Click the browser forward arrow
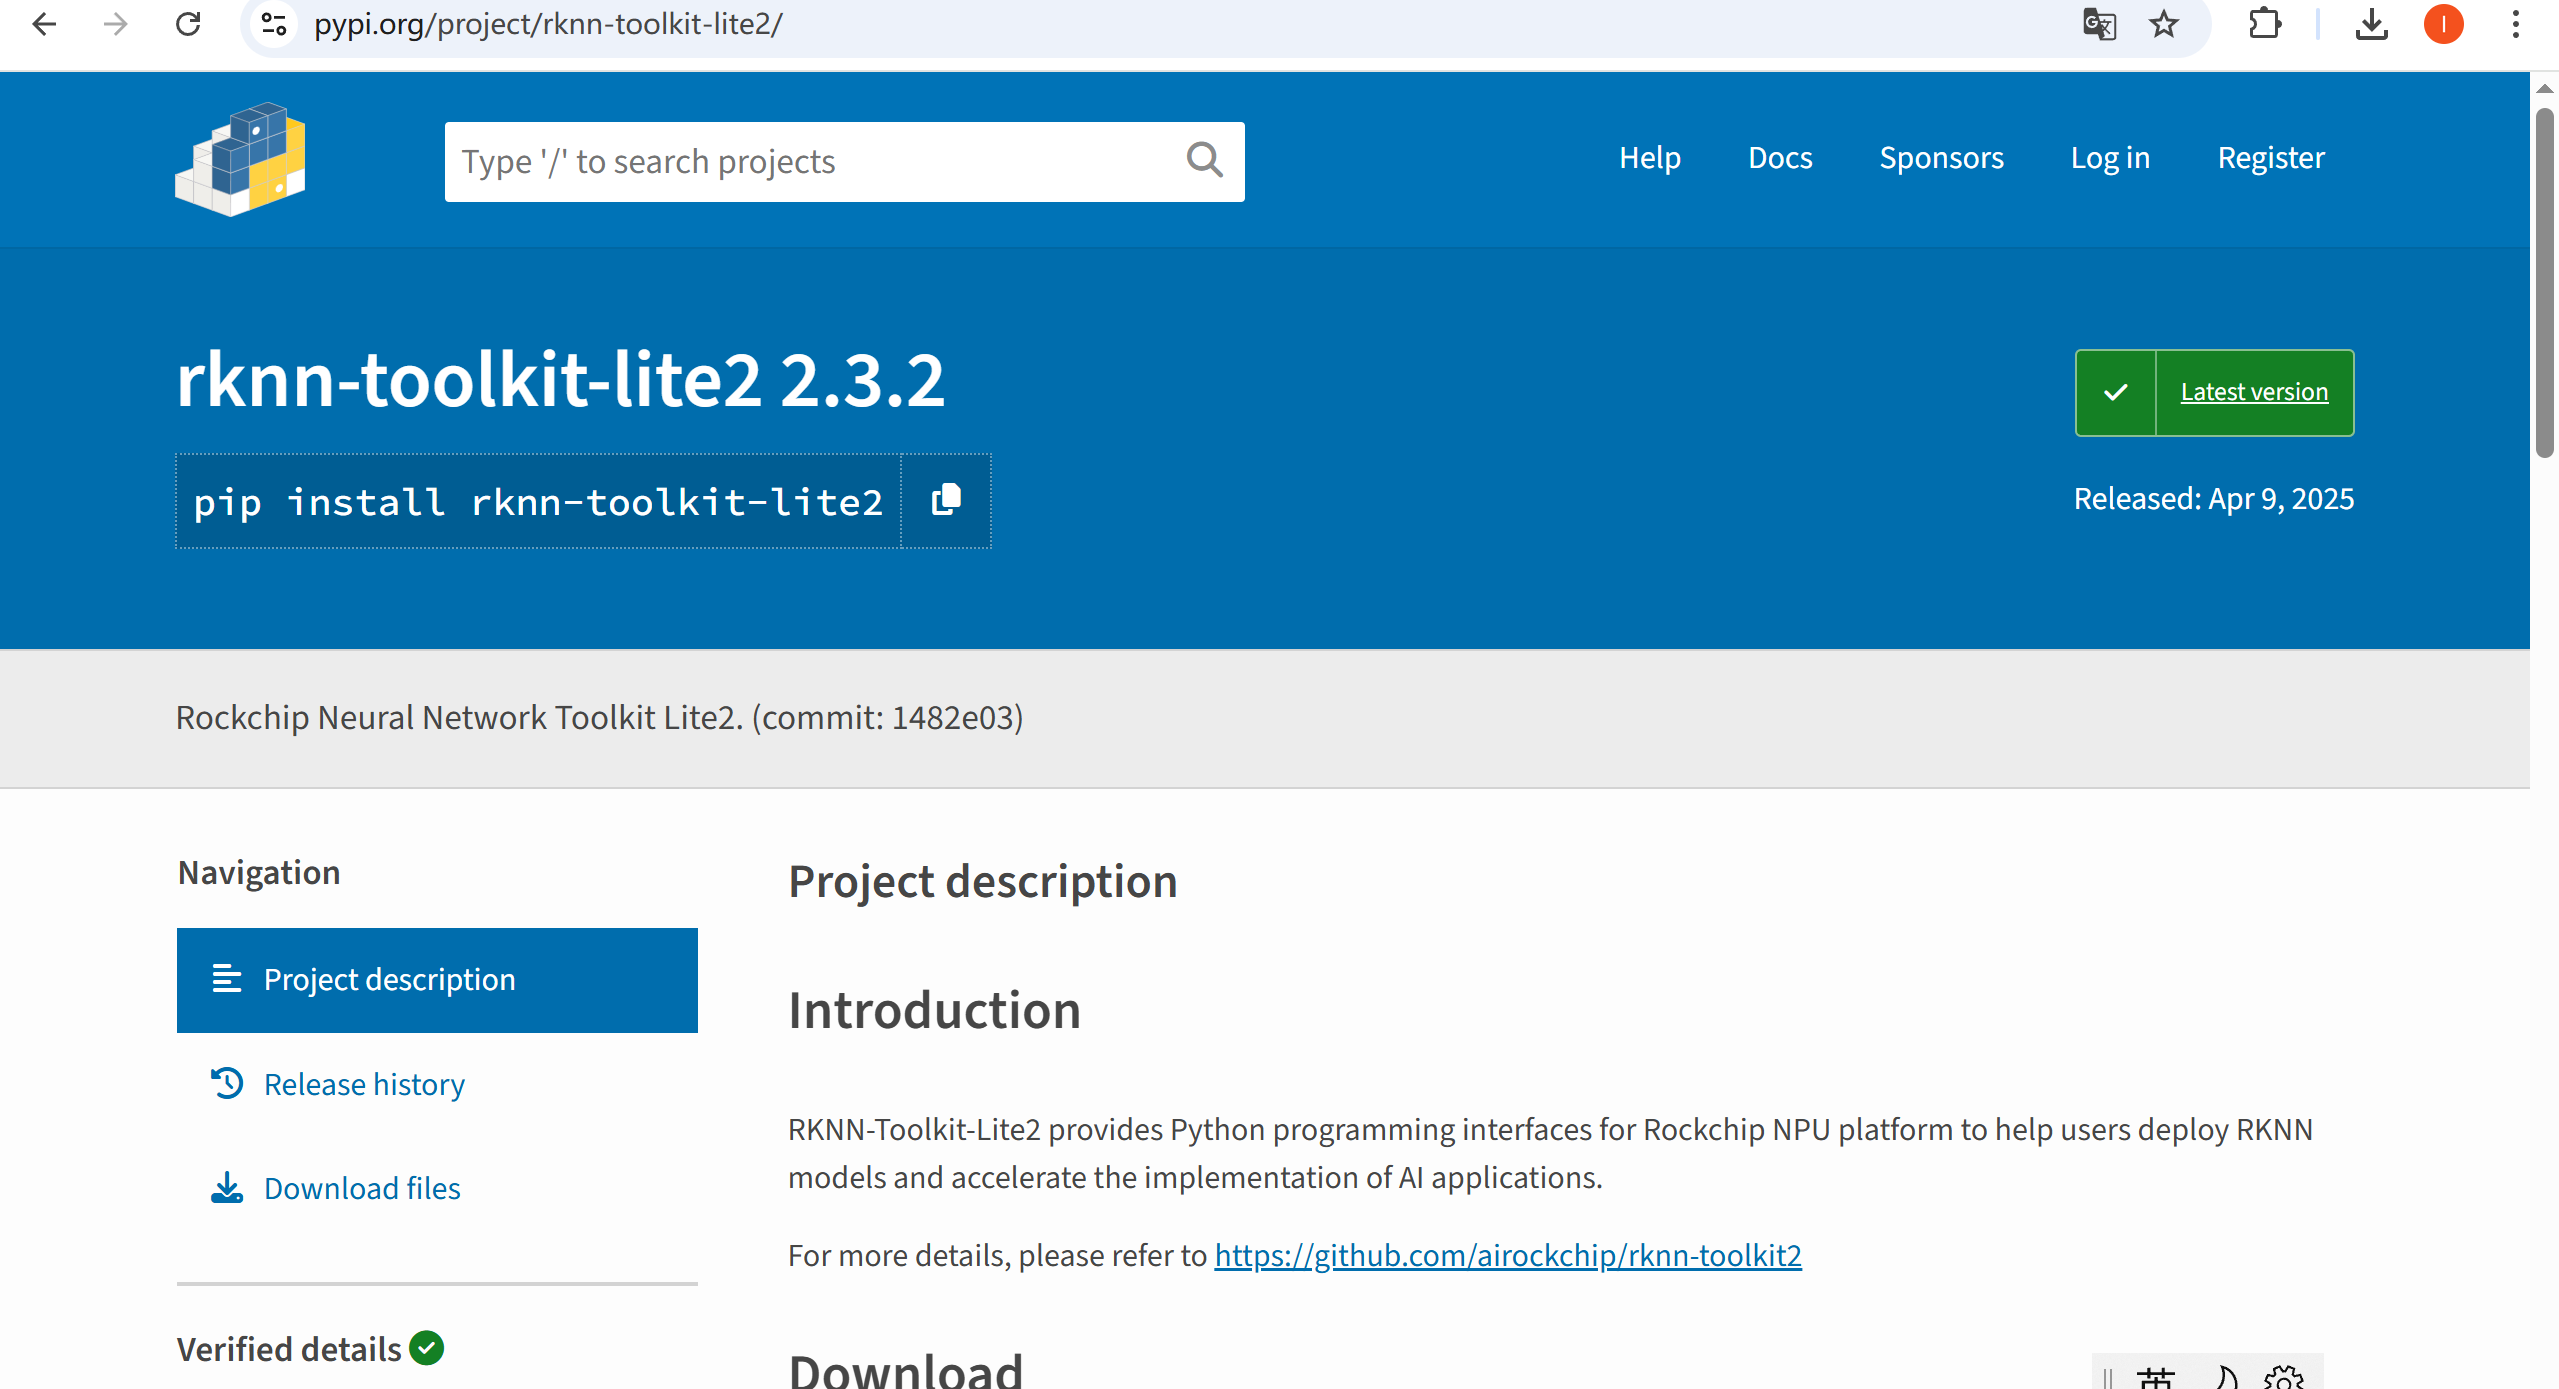Screen dimensions: 2559x1389 pyautogui.click(x=116, y=23)
